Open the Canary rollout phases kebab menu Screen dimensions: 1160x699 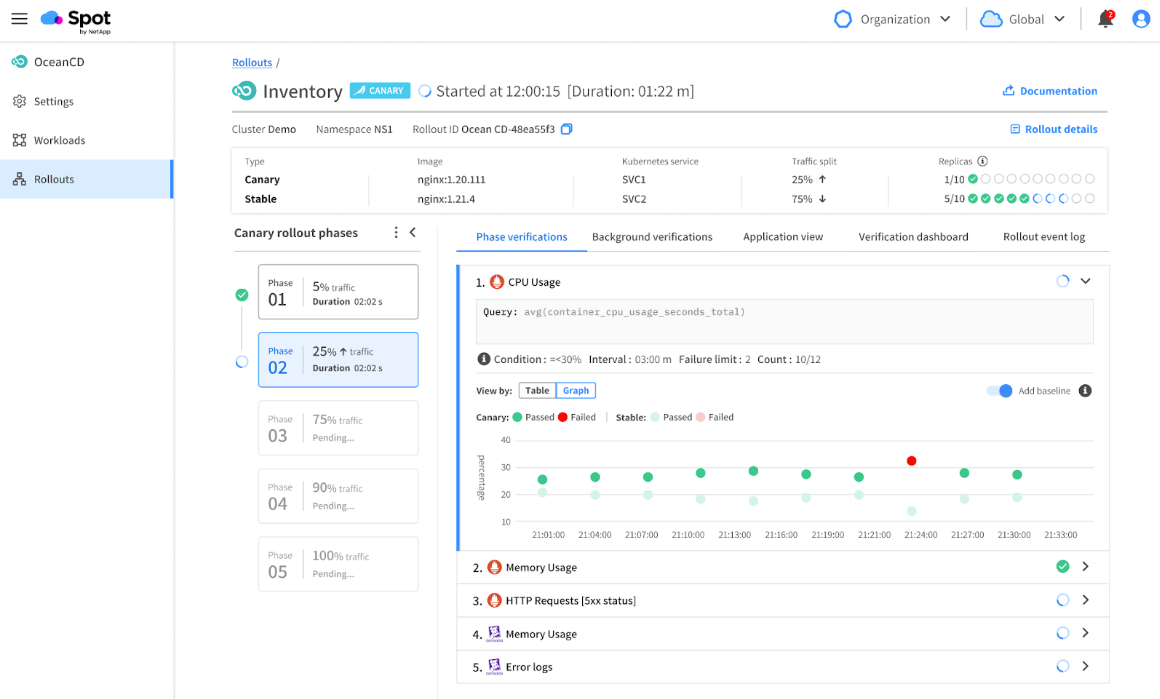coord(396,233)
